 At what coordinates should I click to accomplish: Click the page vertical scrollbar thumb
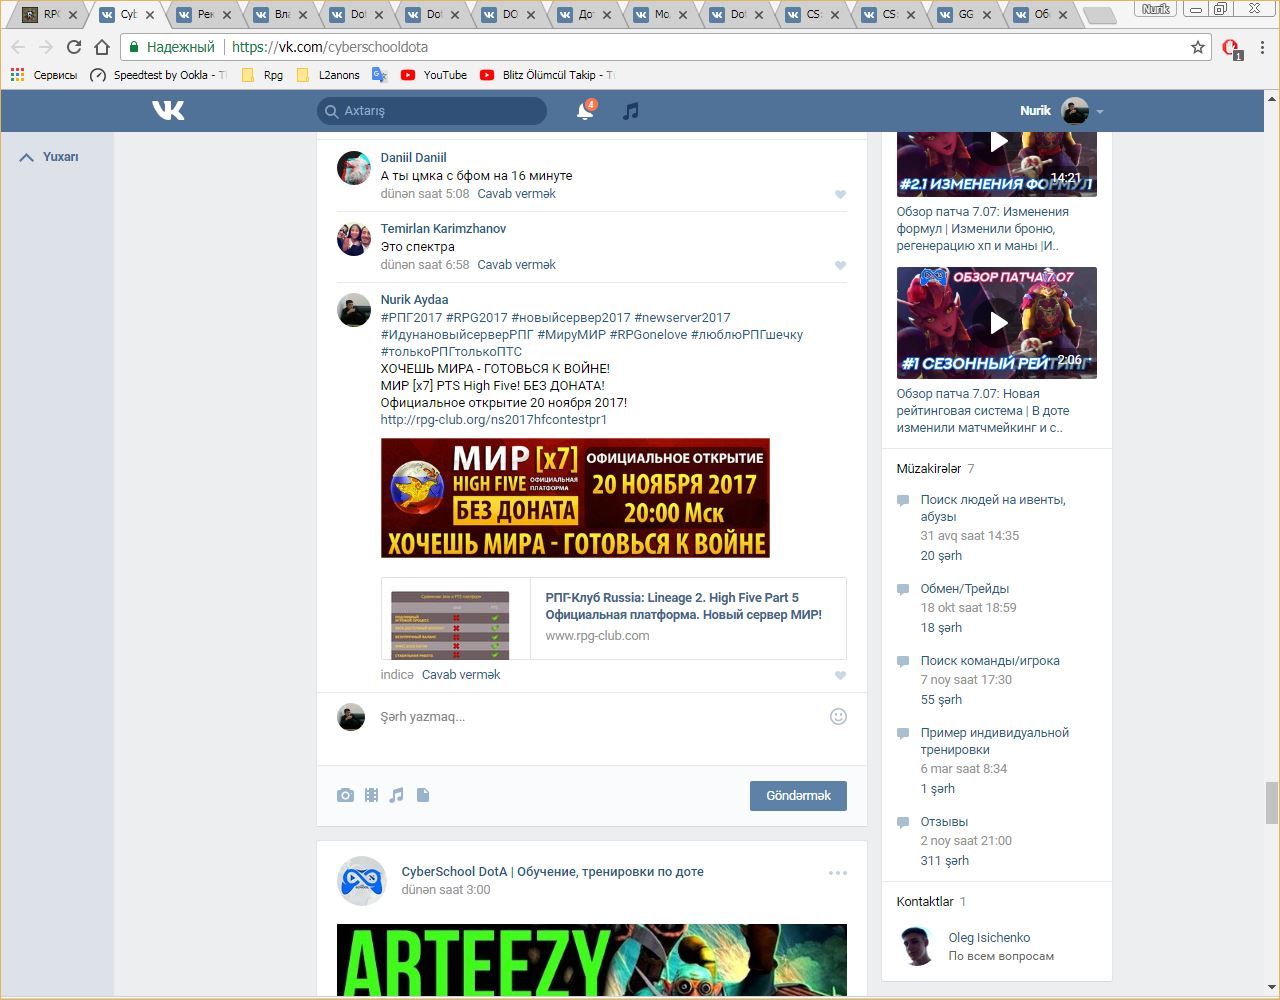pos(1272,802)
